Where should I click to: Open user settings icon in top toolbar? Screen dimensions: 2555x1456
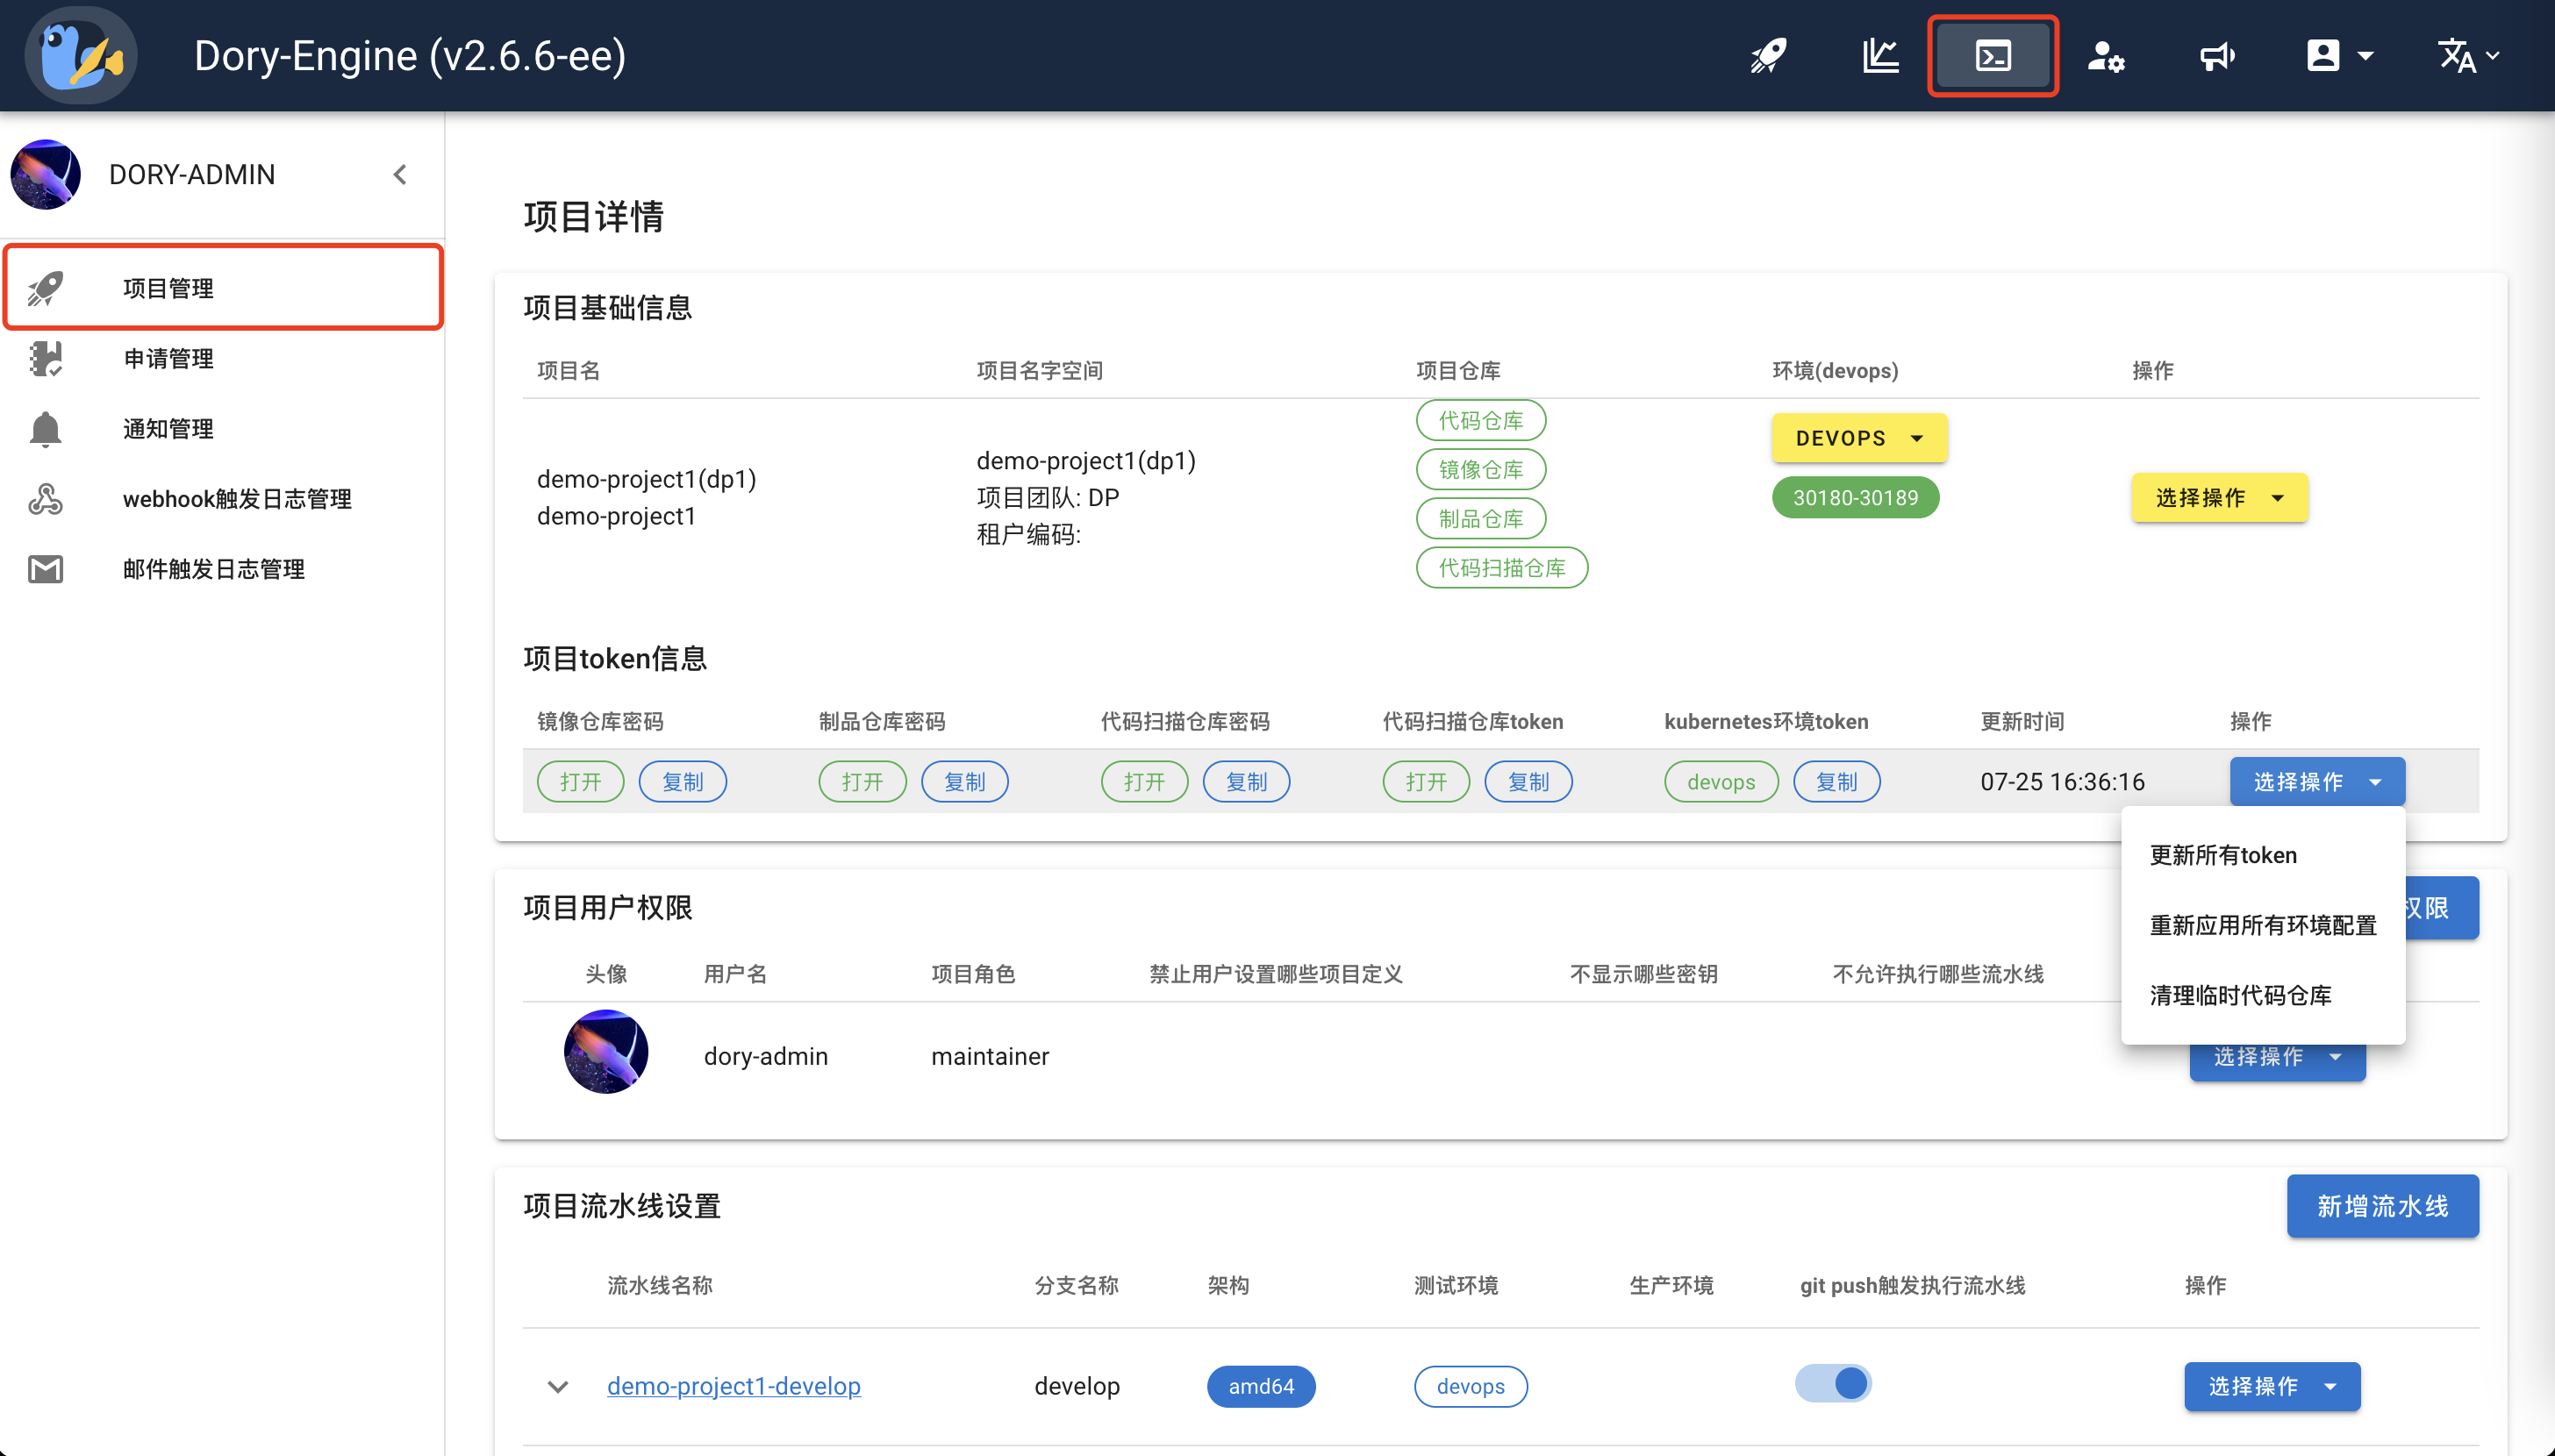(2105, 55)
